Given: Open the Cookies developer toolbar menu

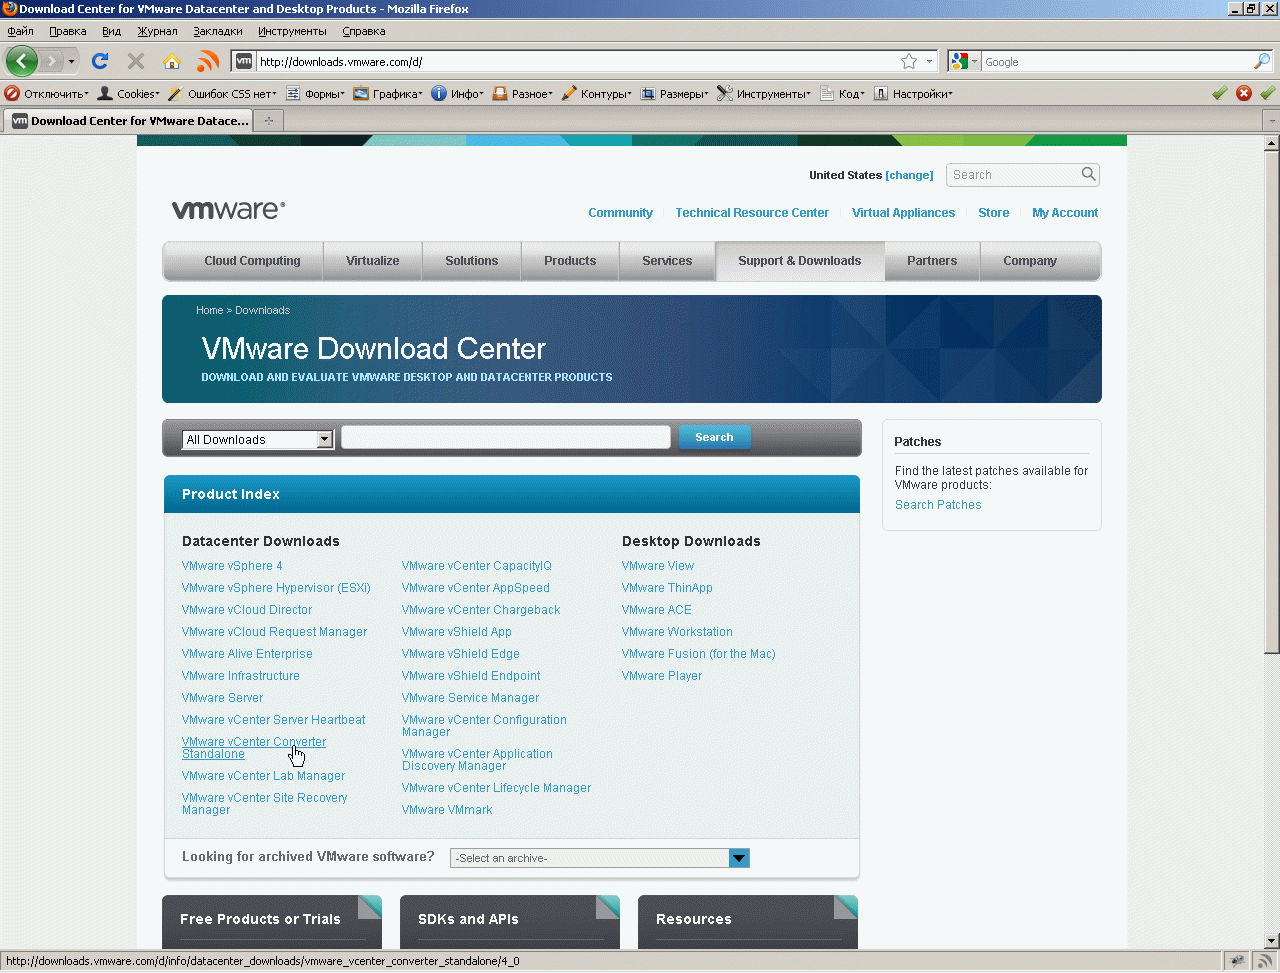Looking at the screenshot, I should click(x=128, y=94).
